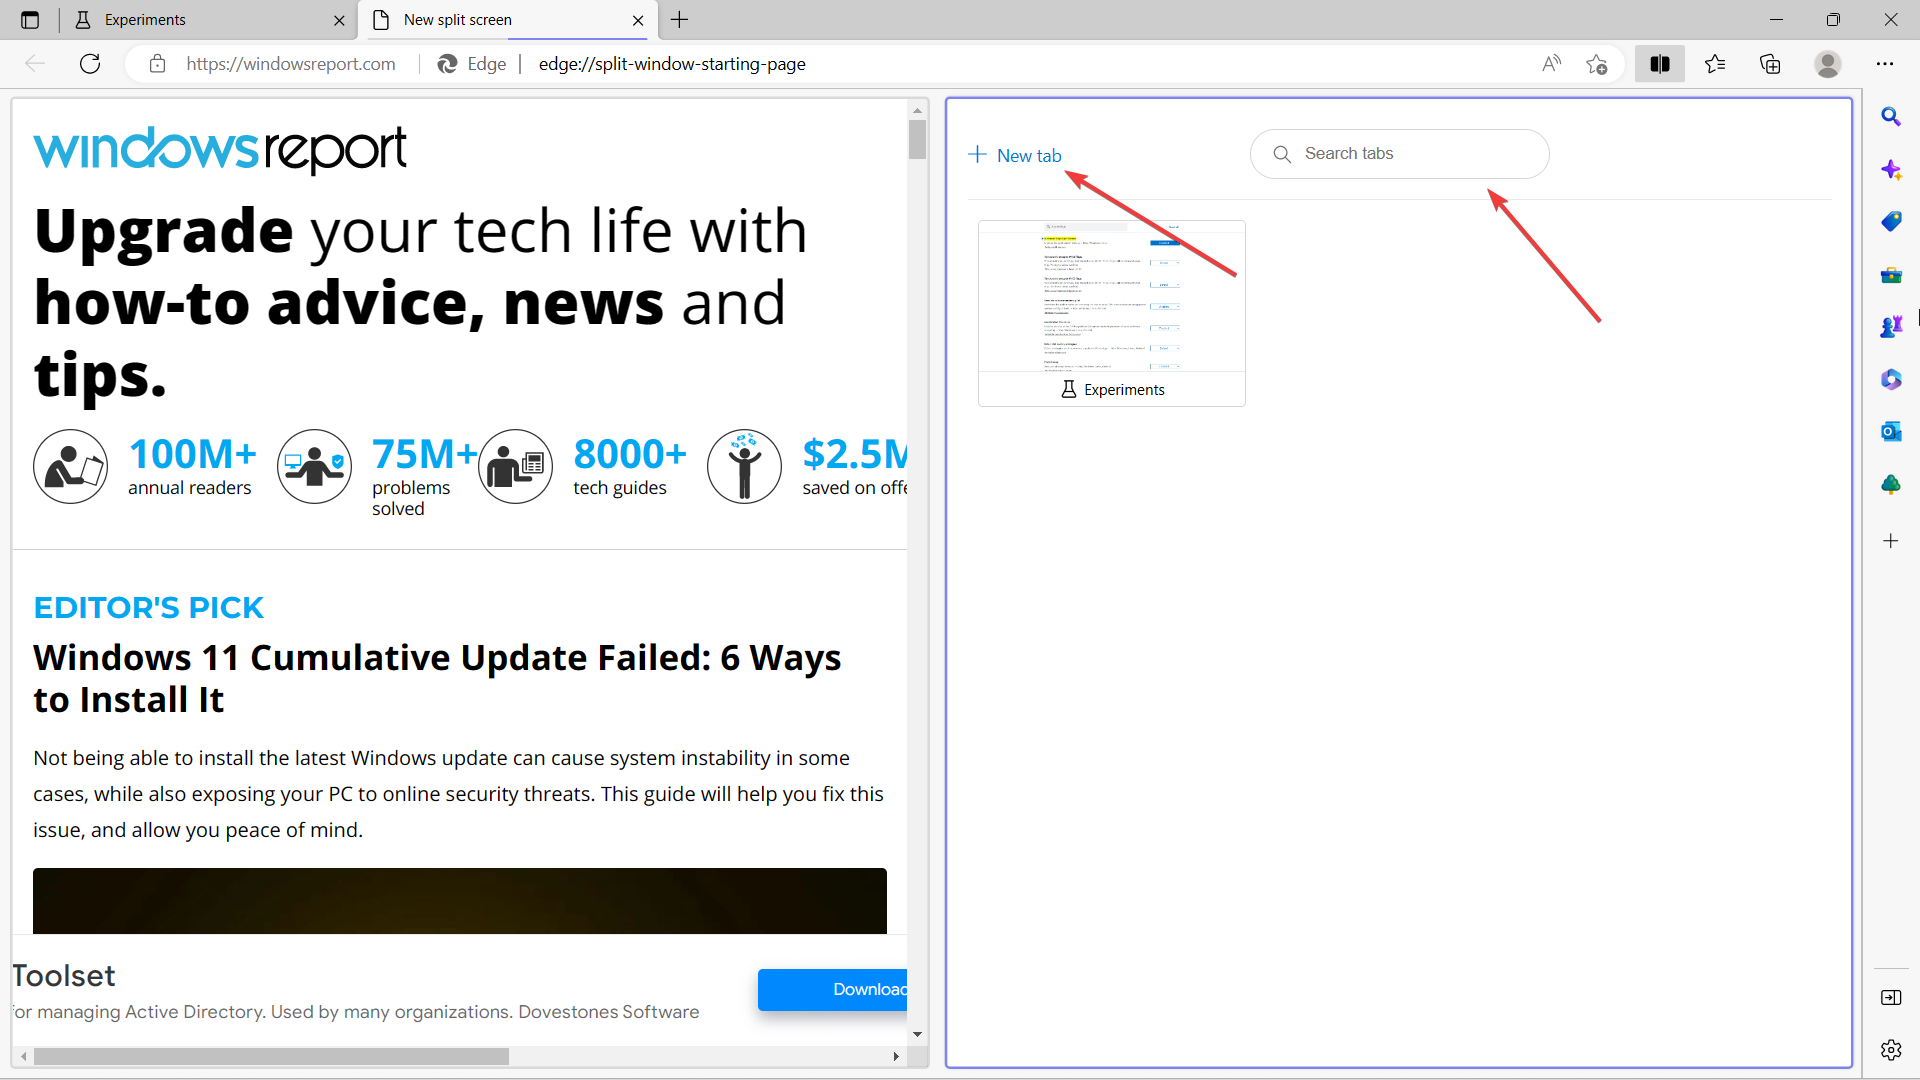The image size is (1920, 1080).
Task: Open the tab actions menu icon
Action: click(30, 20)
